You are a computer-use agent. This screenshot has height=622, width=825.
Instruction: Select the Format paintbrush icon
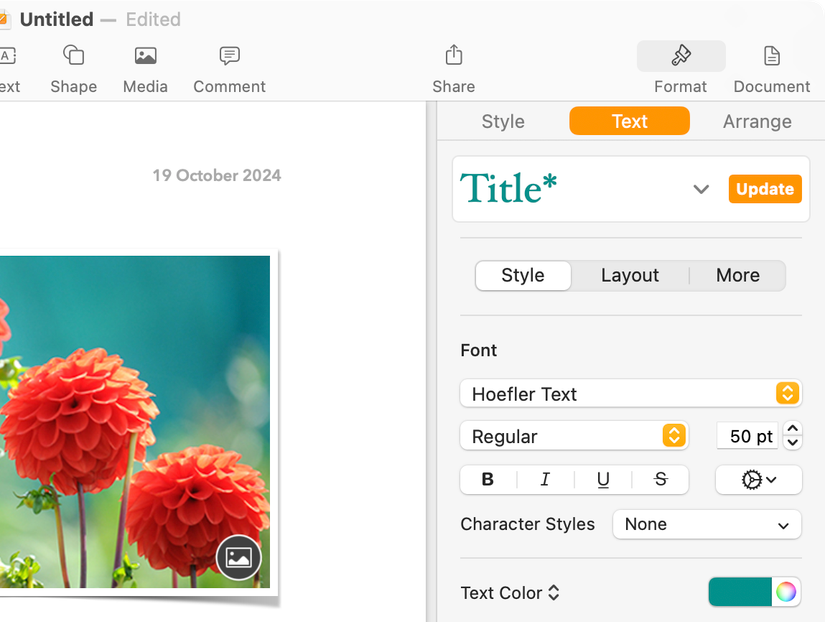[680, 57]
